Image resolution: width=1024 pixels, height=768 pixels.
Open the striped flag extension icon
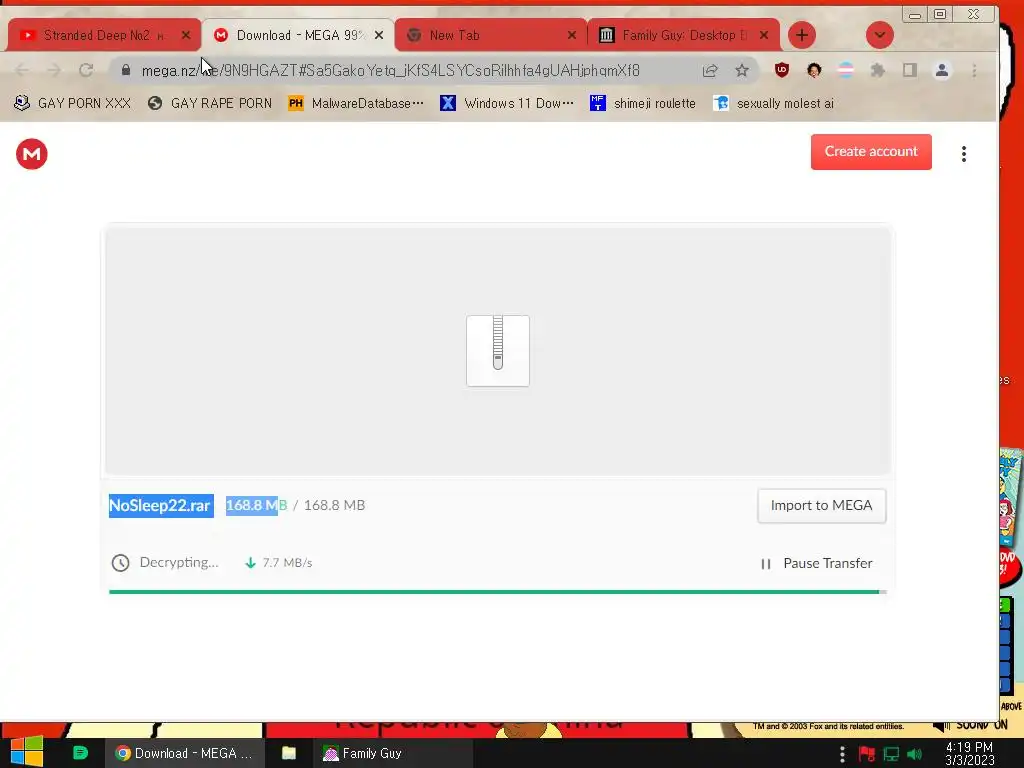[x=846, y=71]
